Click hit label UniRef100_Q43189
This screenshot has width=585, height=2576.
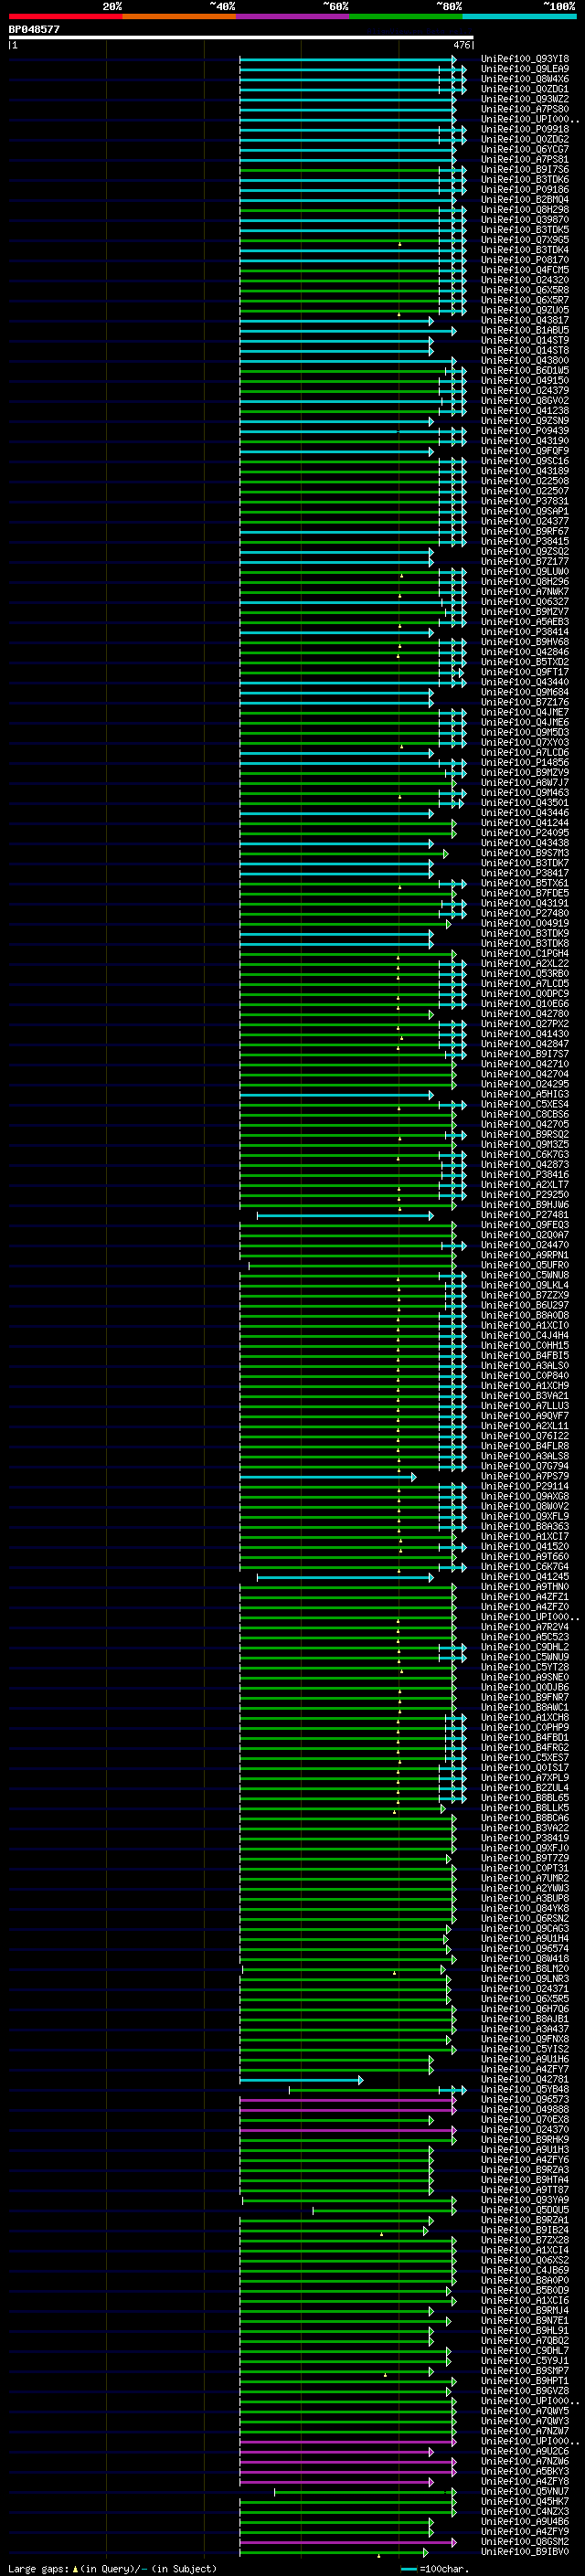[525, 471]
